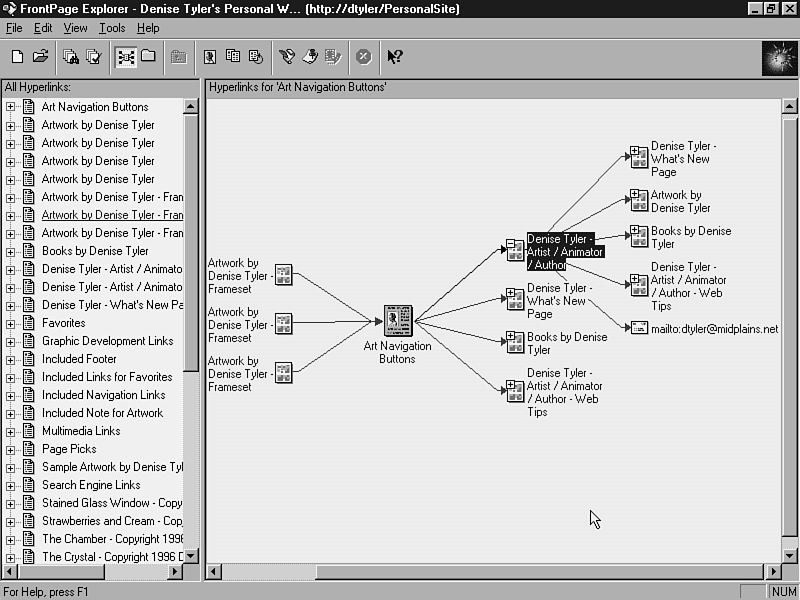Open the Tools menu

112,28
